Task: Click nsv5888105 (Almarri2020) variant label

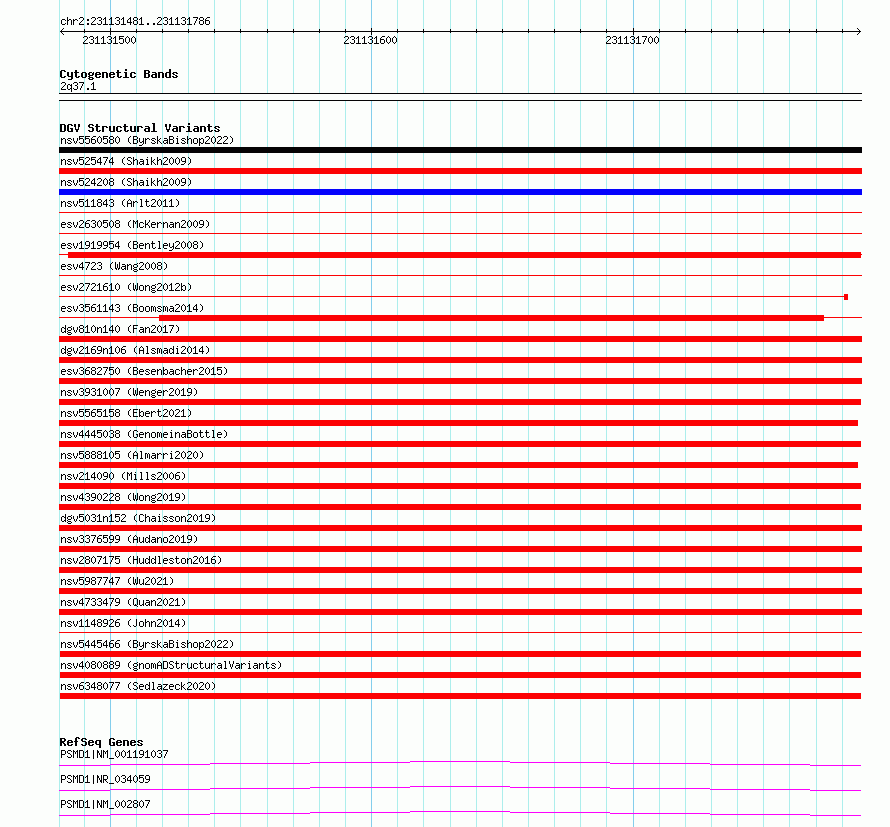Action: [x=132, y=455]
